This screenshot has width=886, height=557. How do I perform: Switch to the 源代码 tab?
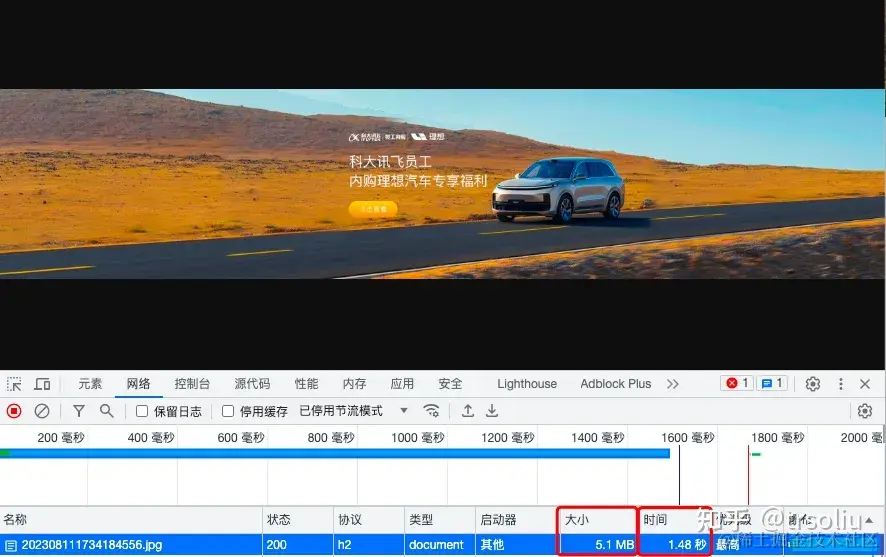pyautogui.click(x=252, y=384)
